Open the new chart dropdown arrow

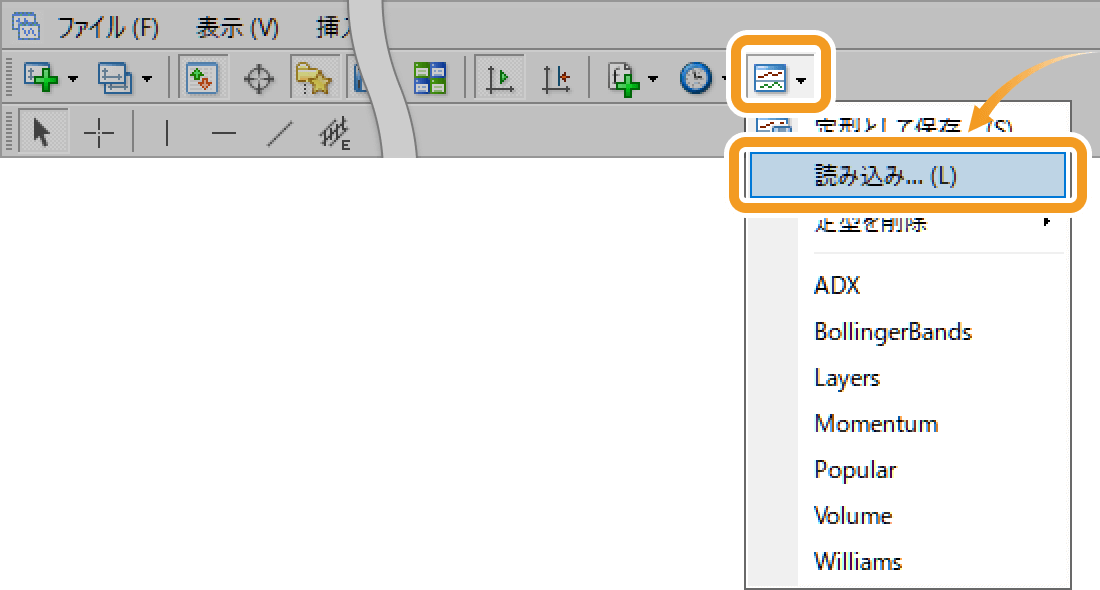tap(73, 79)
